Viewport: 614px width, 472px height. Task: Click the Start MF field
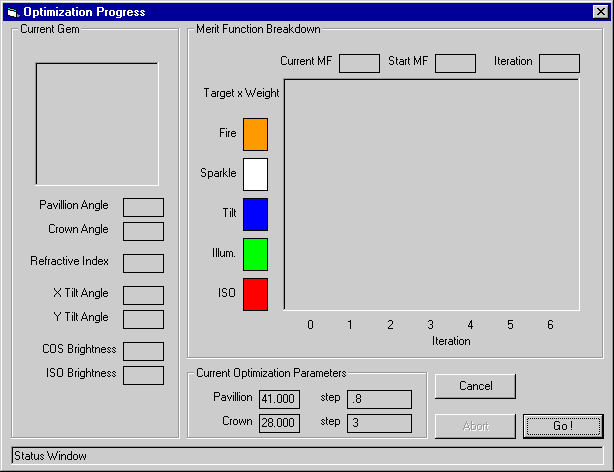[x=455, y=63]
